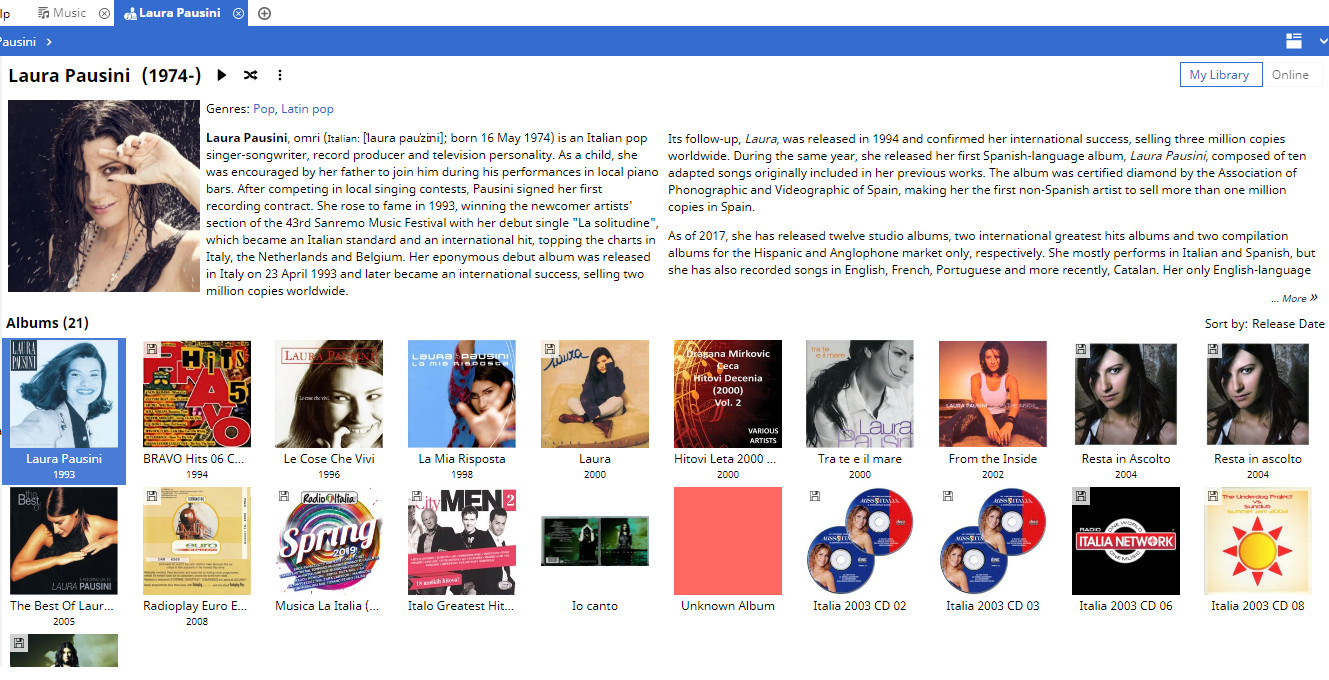This screenshot has width=1329, height=680.
Task: Close the Music tab
Action: point(105,13)
